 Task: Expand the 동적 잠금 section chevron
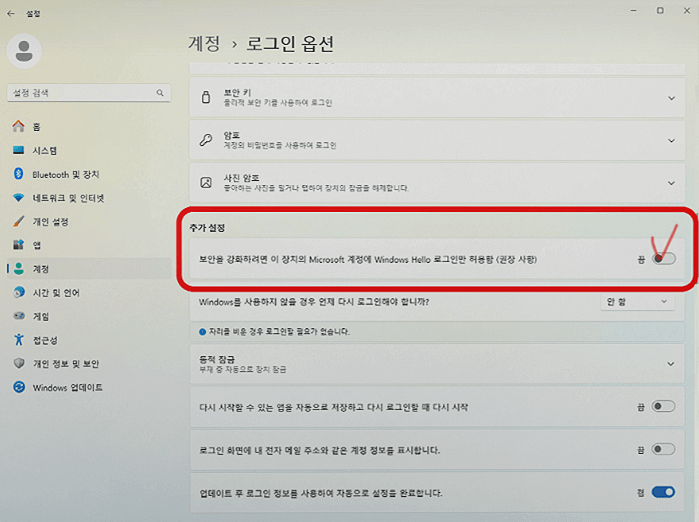[x=670, y=364]
